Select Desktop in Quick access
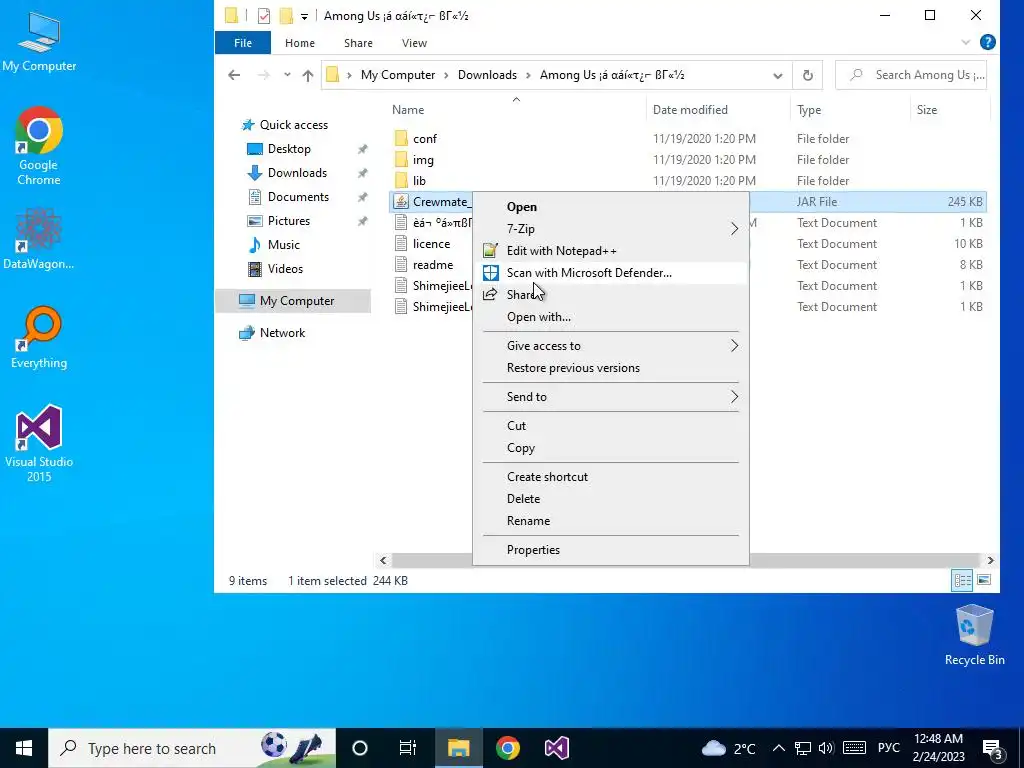This screenshot has height=768, width=1024. coord(289,149)
